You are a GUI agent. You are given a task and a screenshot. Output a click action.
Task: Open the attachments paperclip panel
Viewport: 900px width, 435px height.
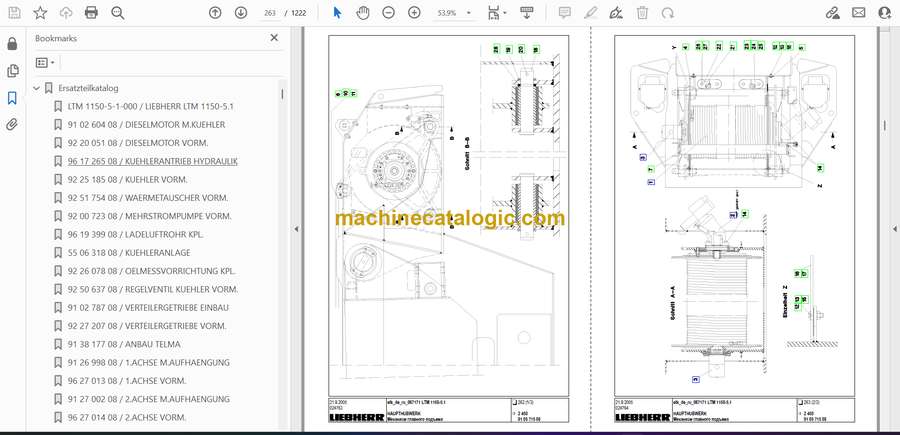[12, 125]
